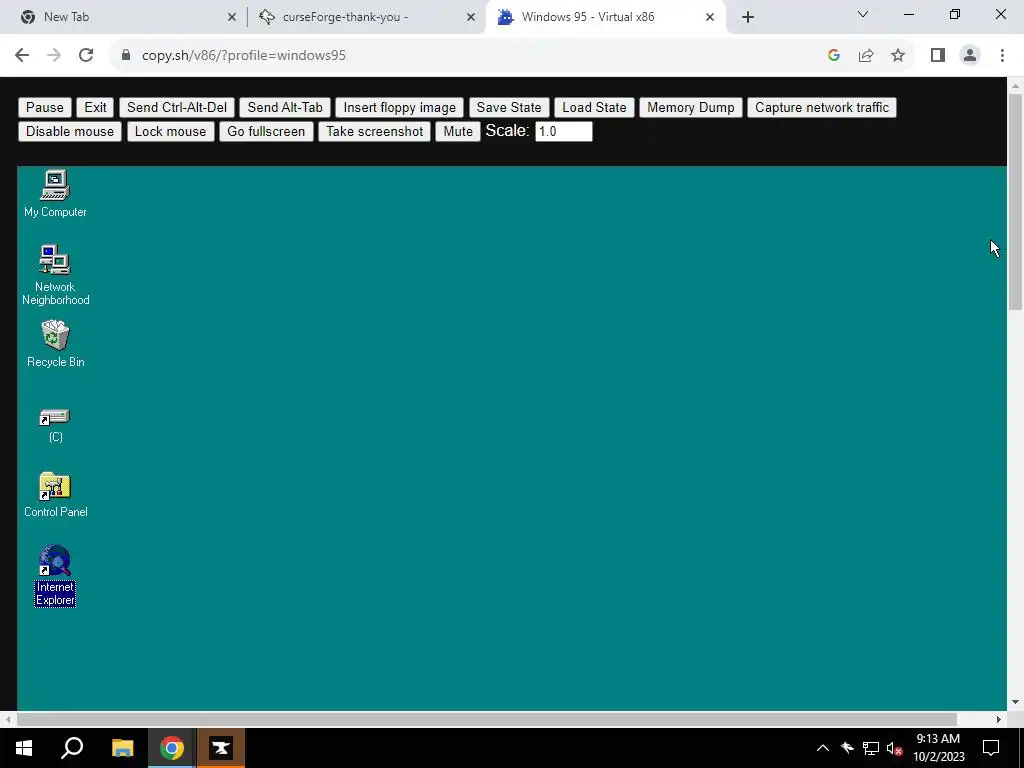
Task: Click the vertical page scrollbar thumb
Action: coord(1016,202)
